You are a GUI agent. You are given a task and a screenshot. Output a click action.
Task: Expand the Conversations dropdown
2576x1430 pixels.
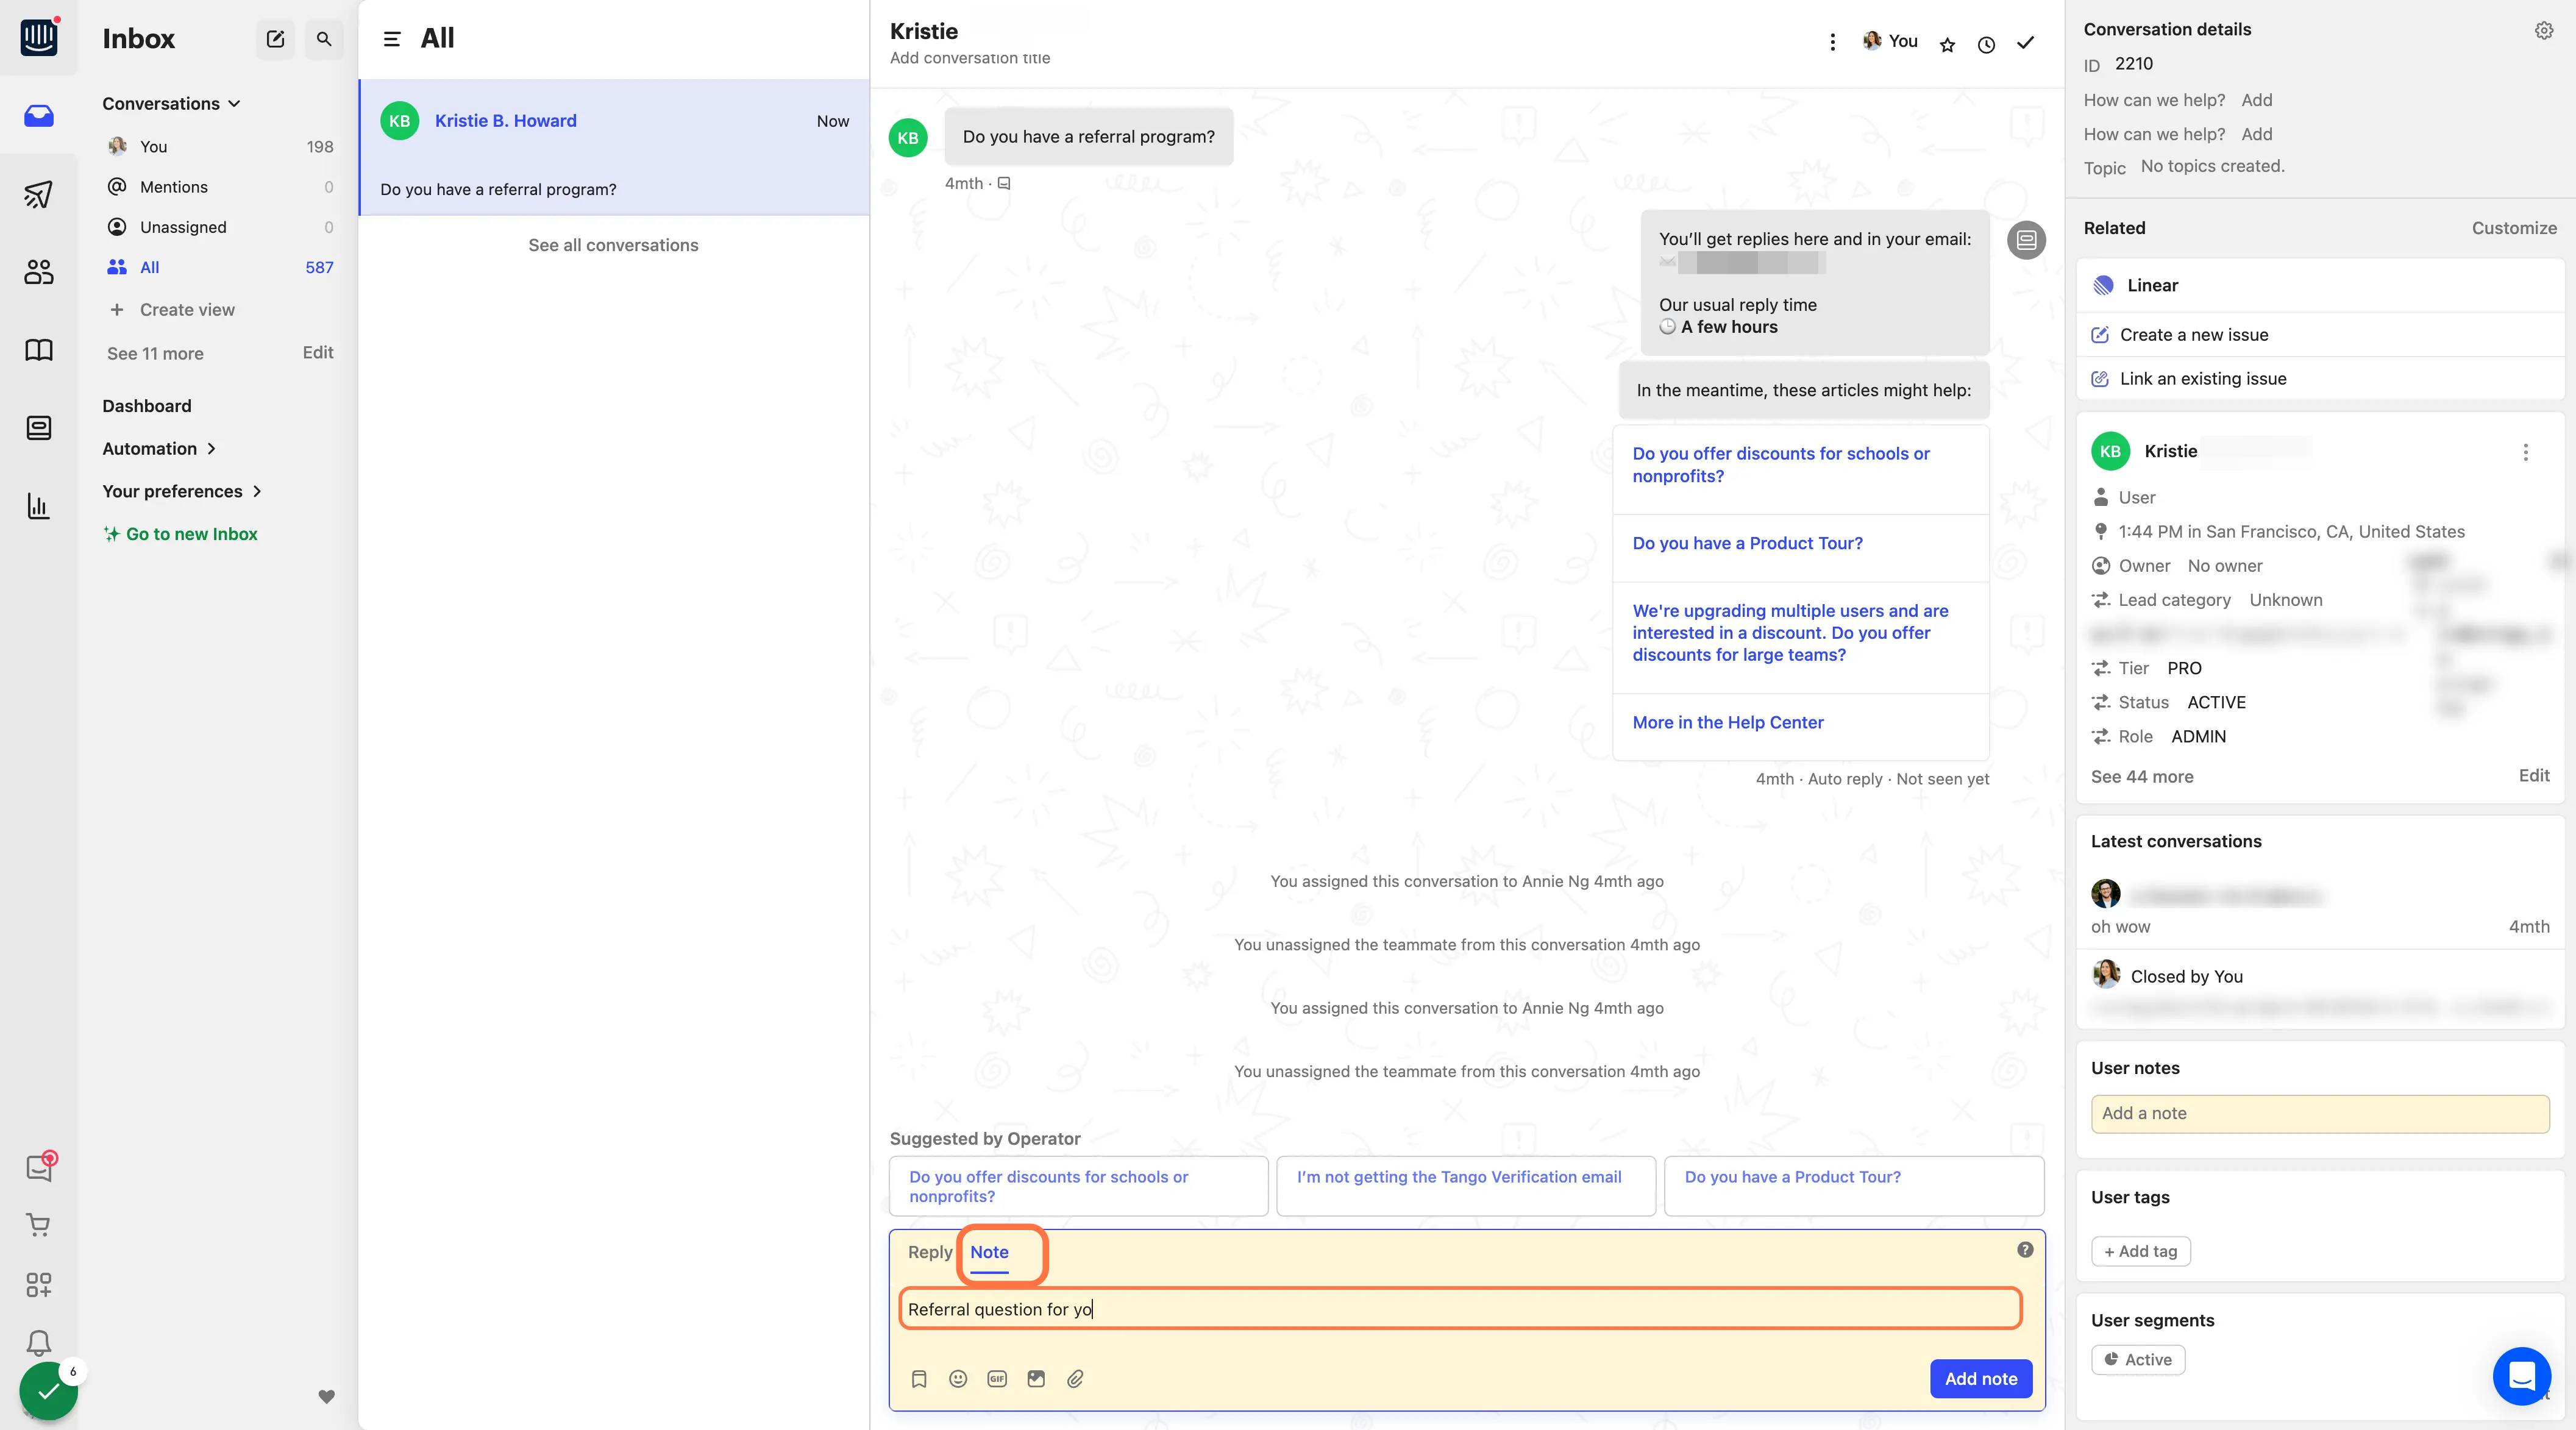click(x=171, y=104)
